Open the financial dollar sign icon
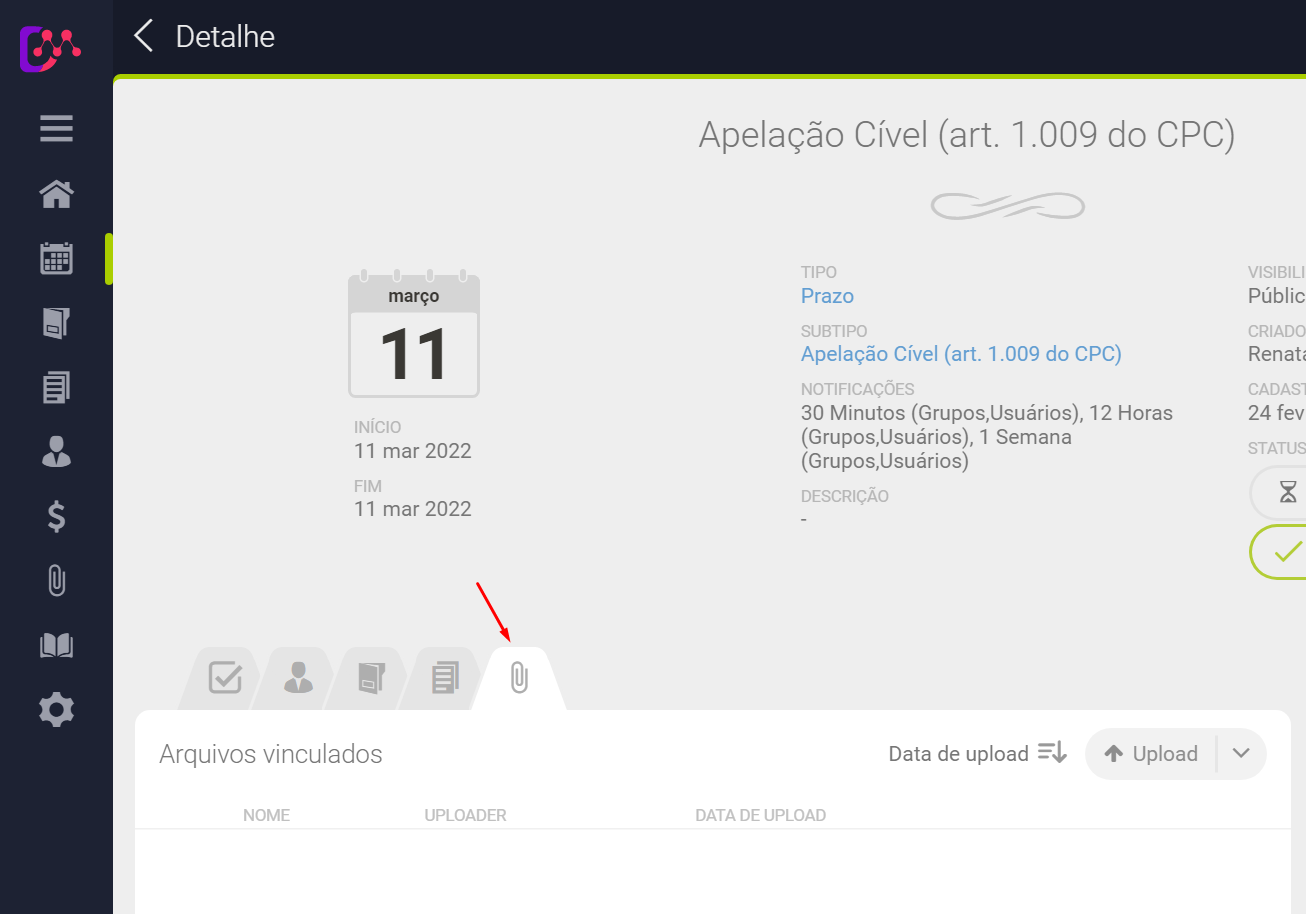This screenshot has width=1306, height=914. click(56, 517)
